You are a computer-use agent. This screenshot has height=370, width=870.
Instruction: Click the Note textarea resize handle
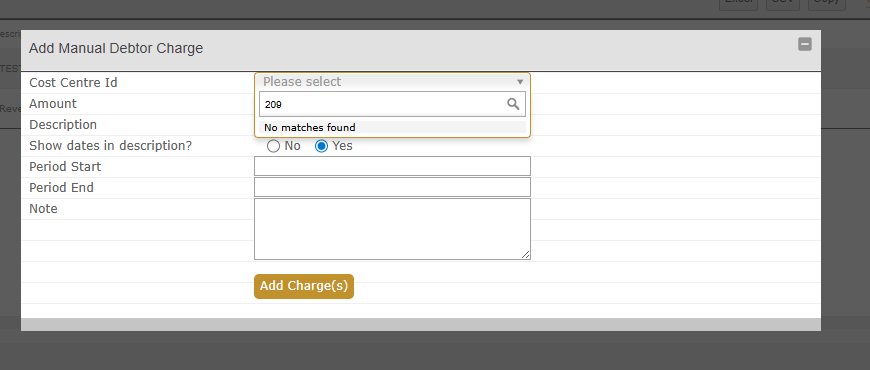526,255
